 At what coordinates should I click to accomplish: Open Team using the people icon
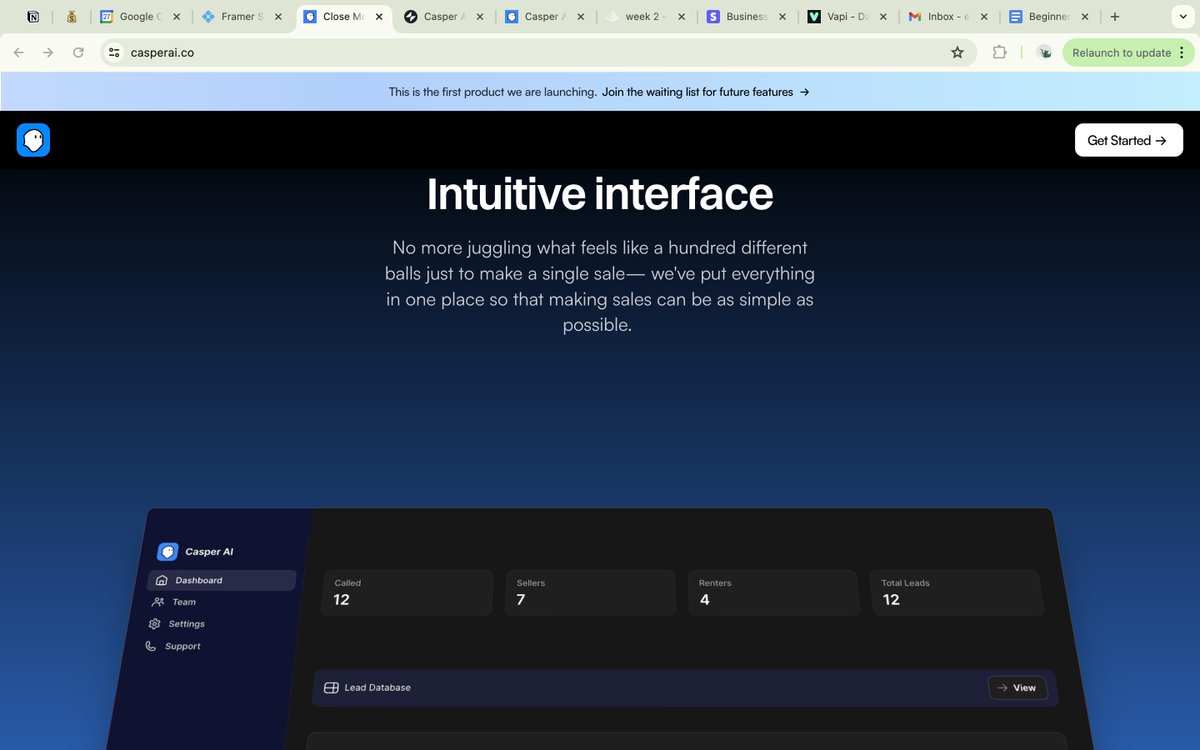[159, 602]
